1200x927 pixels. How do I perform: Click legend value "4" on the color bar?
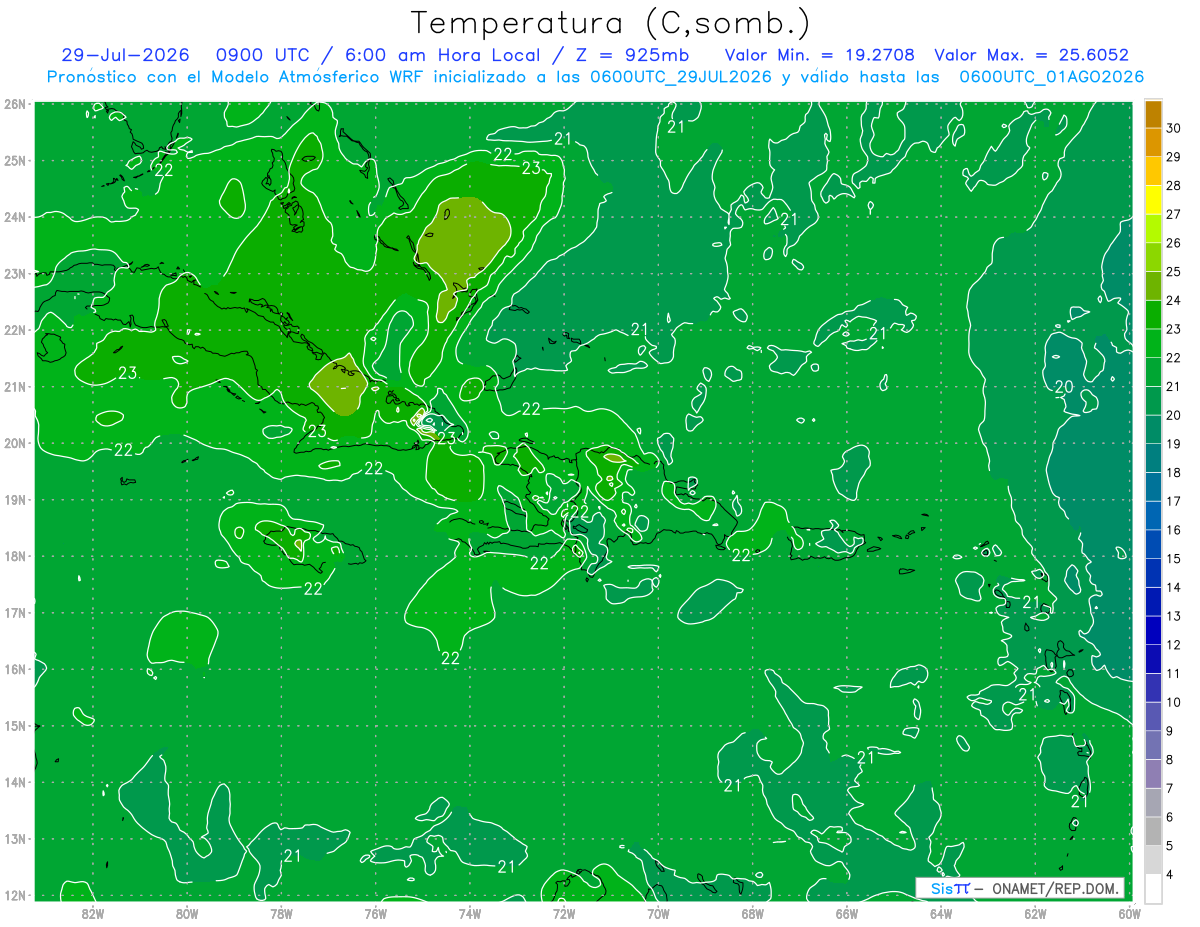click(x=1170, y=874)
